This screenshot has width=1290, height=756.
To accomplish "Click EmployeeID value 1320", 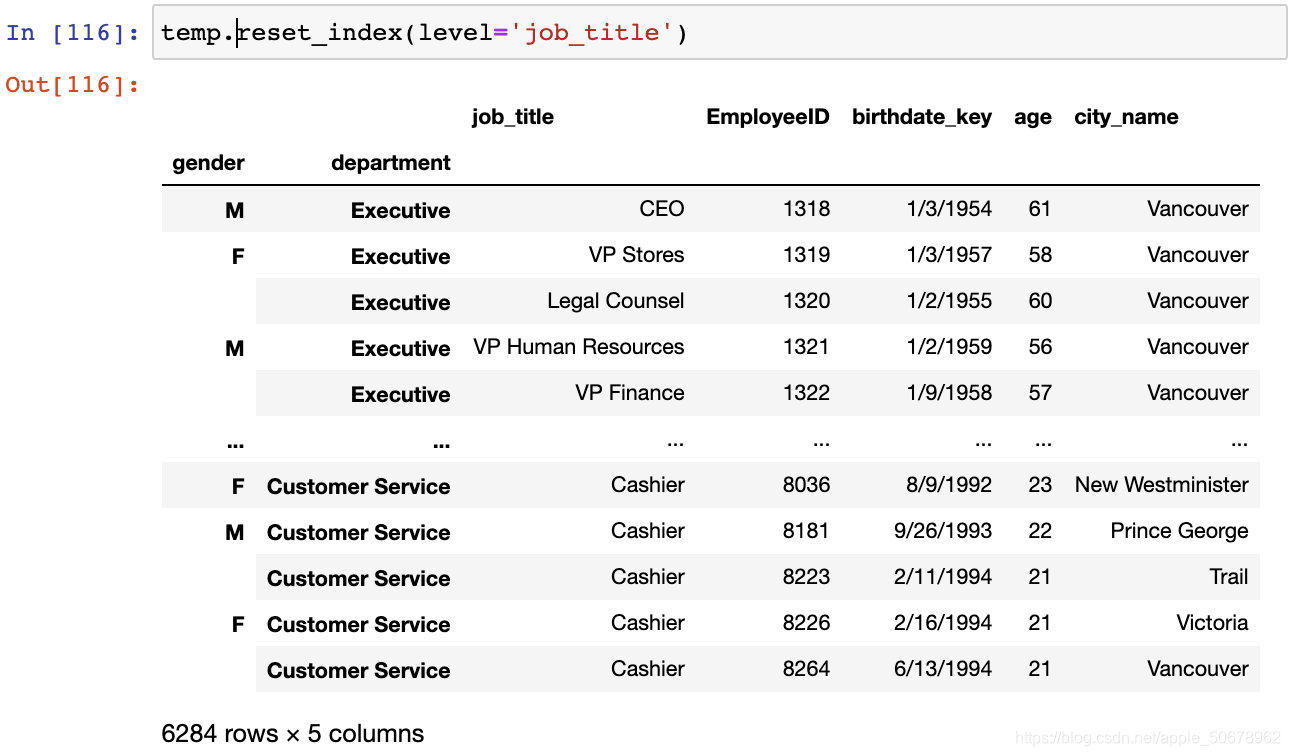I will click(807, 301).
